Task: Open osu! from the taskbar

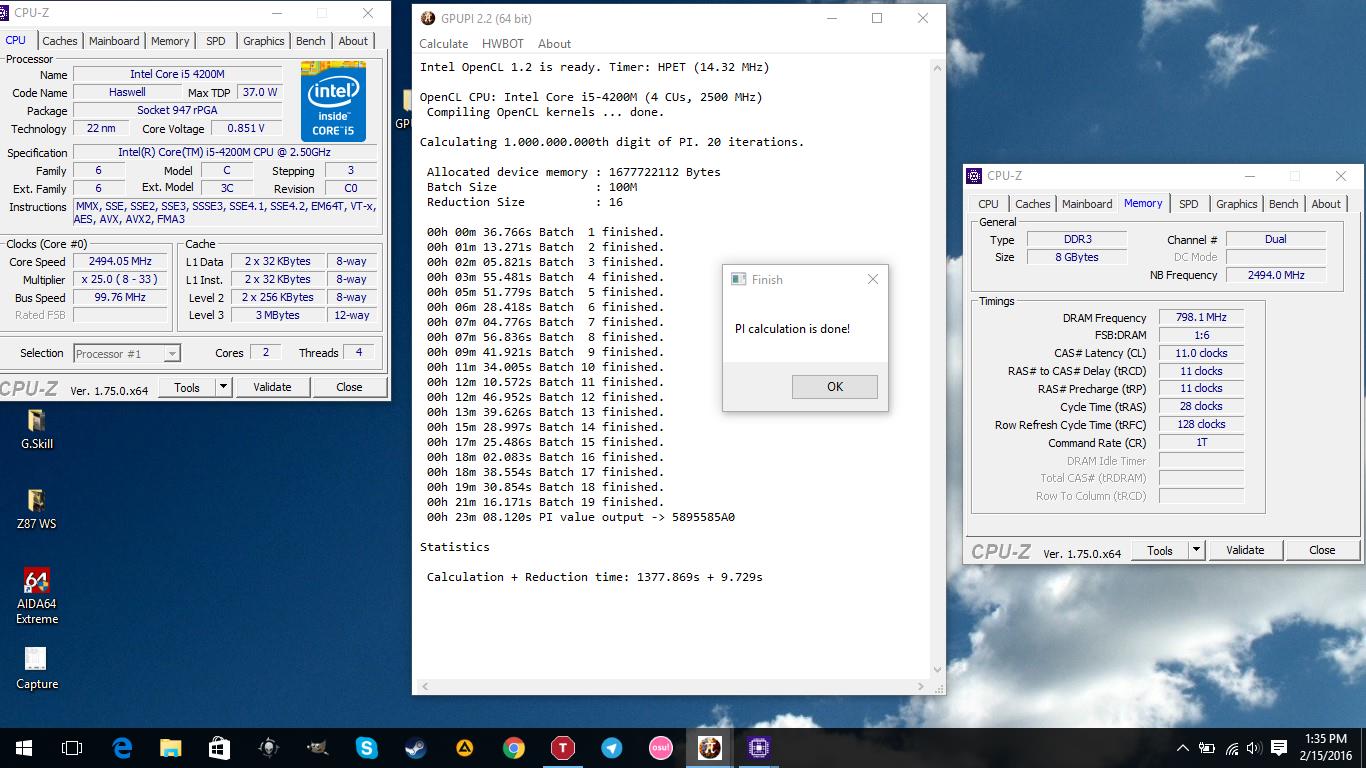Action: click(x=661, y=748)
